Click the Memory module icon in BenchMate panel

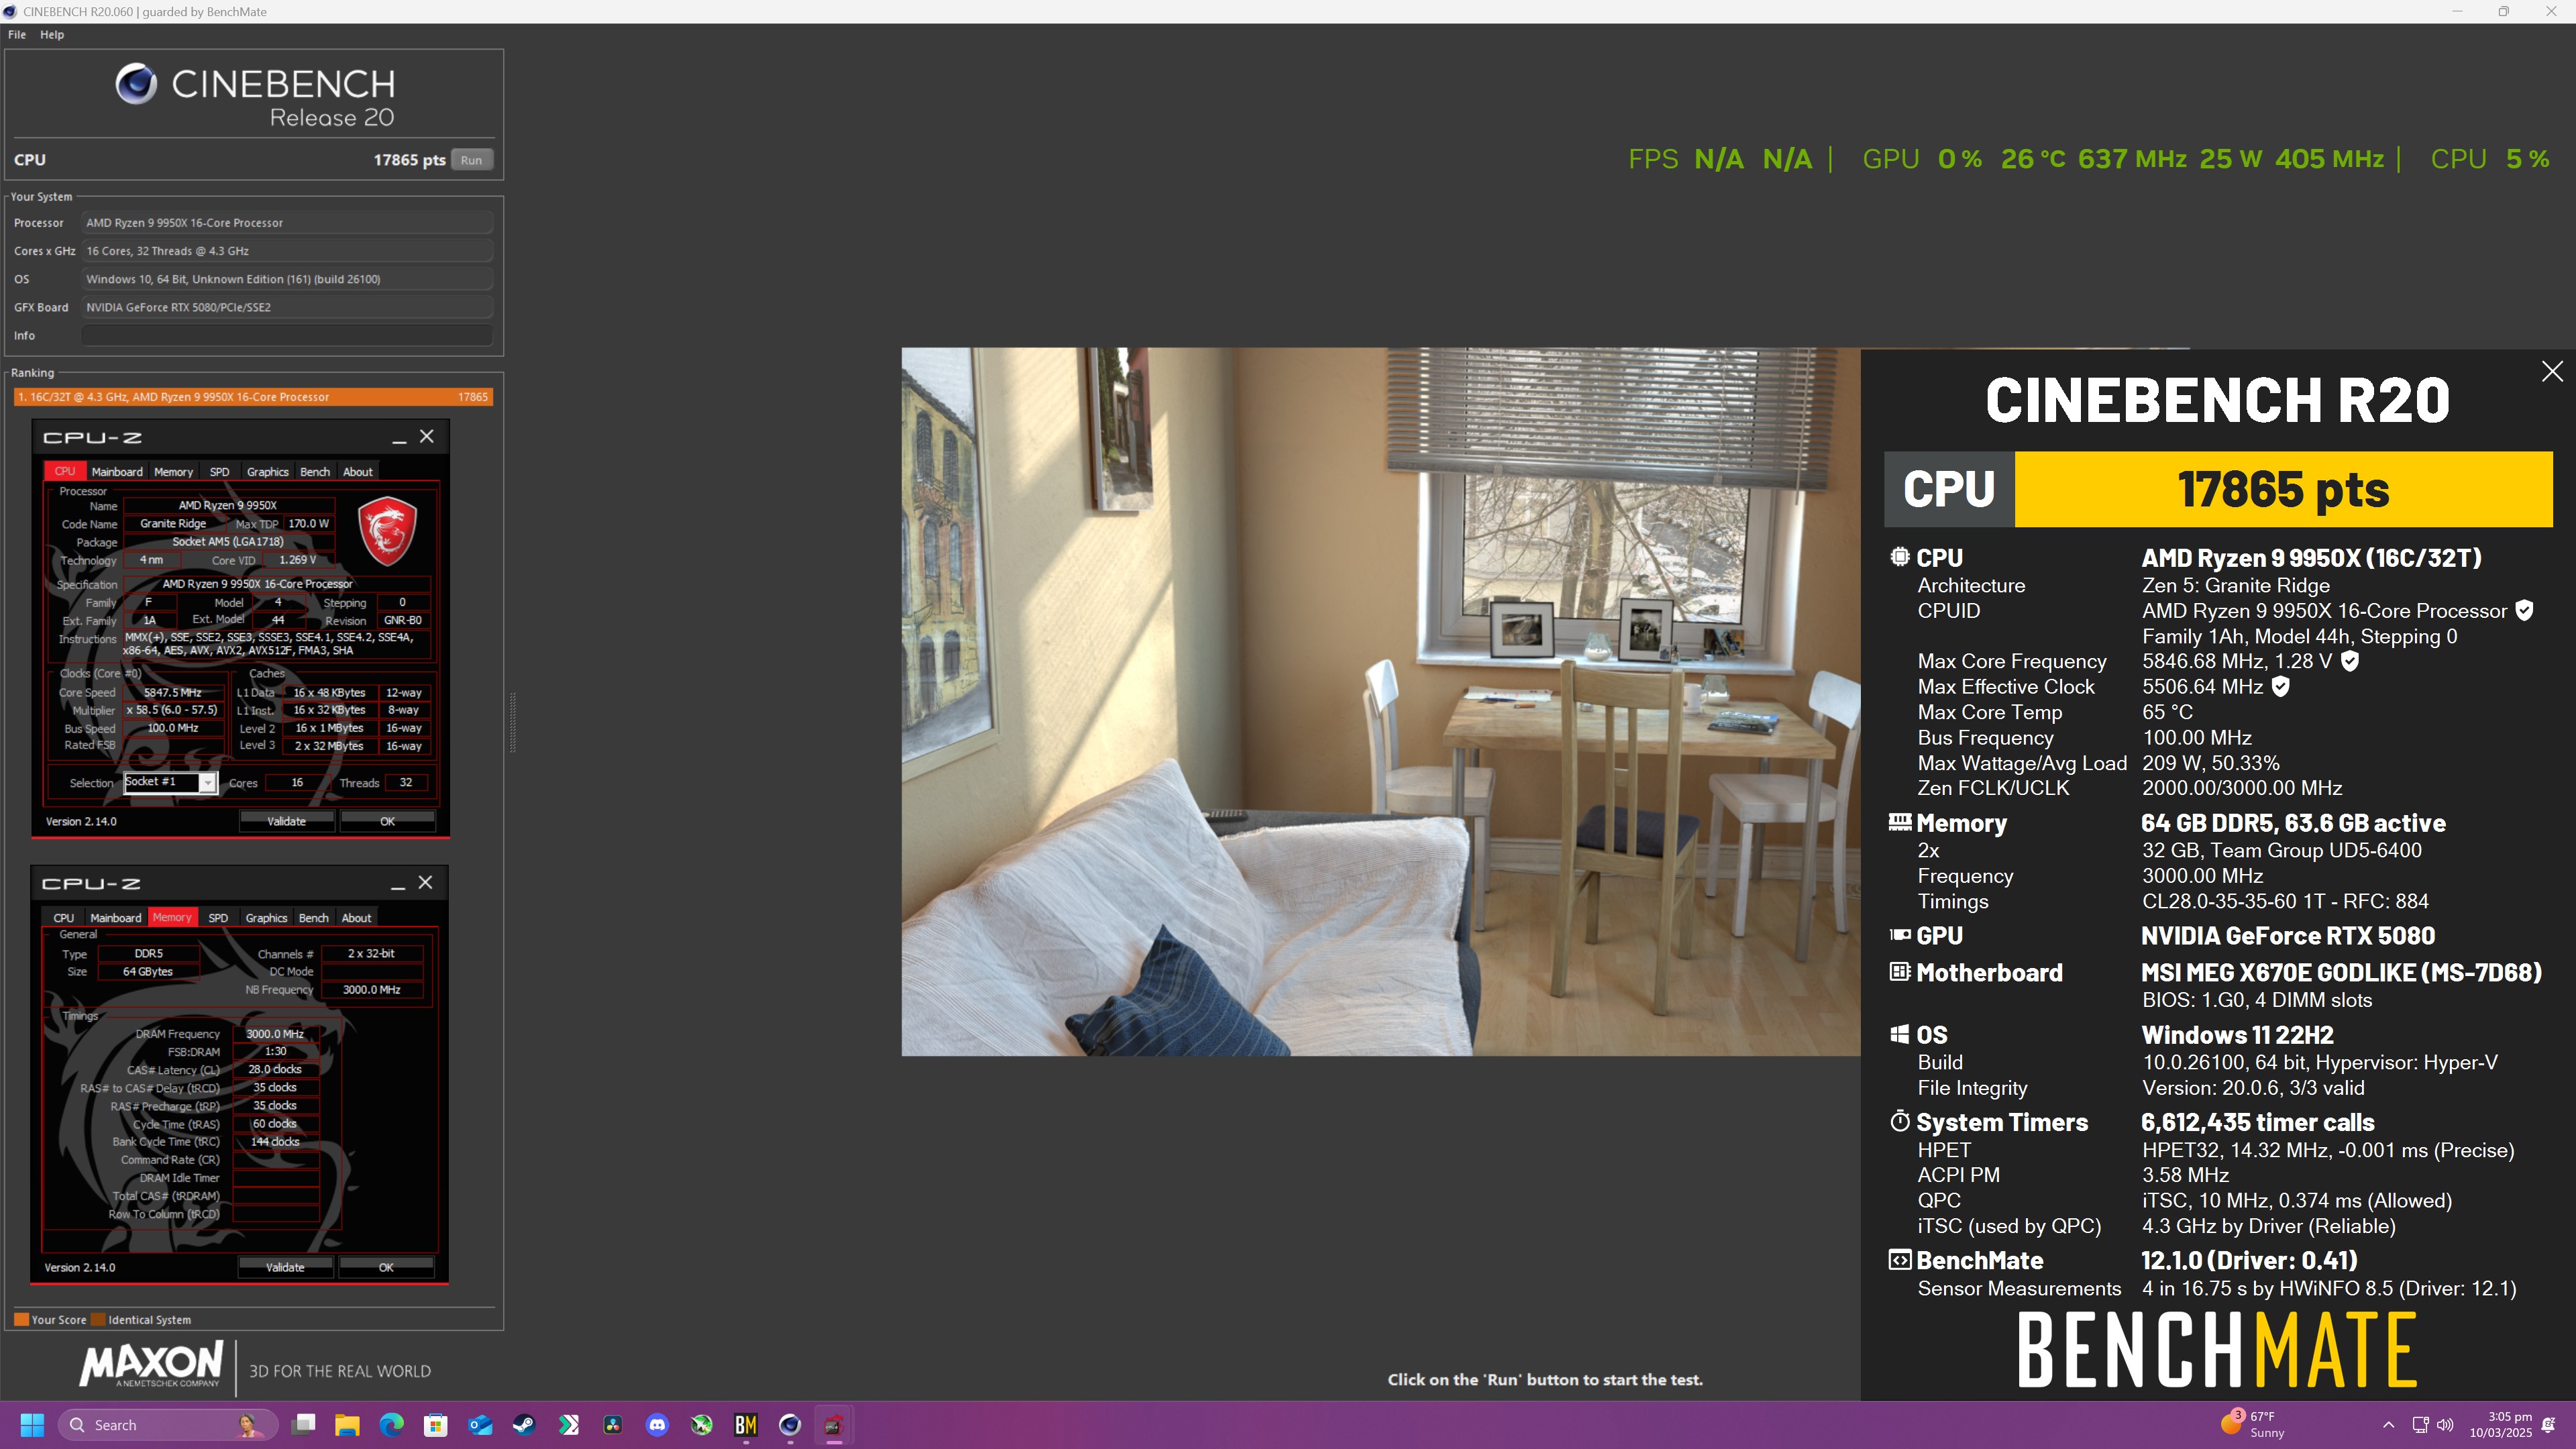(1900, 822)
